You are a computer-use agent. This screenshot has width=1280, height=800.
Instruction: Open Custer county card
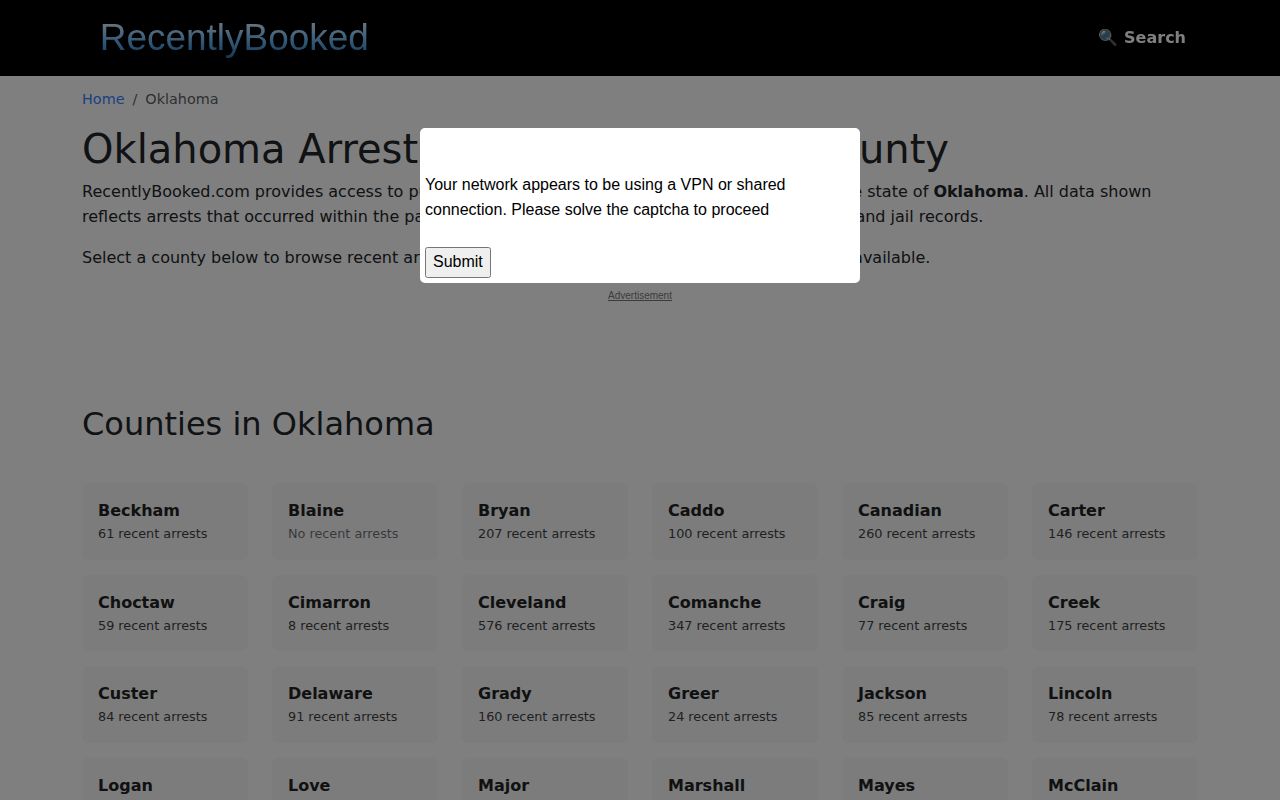point(165,704)
